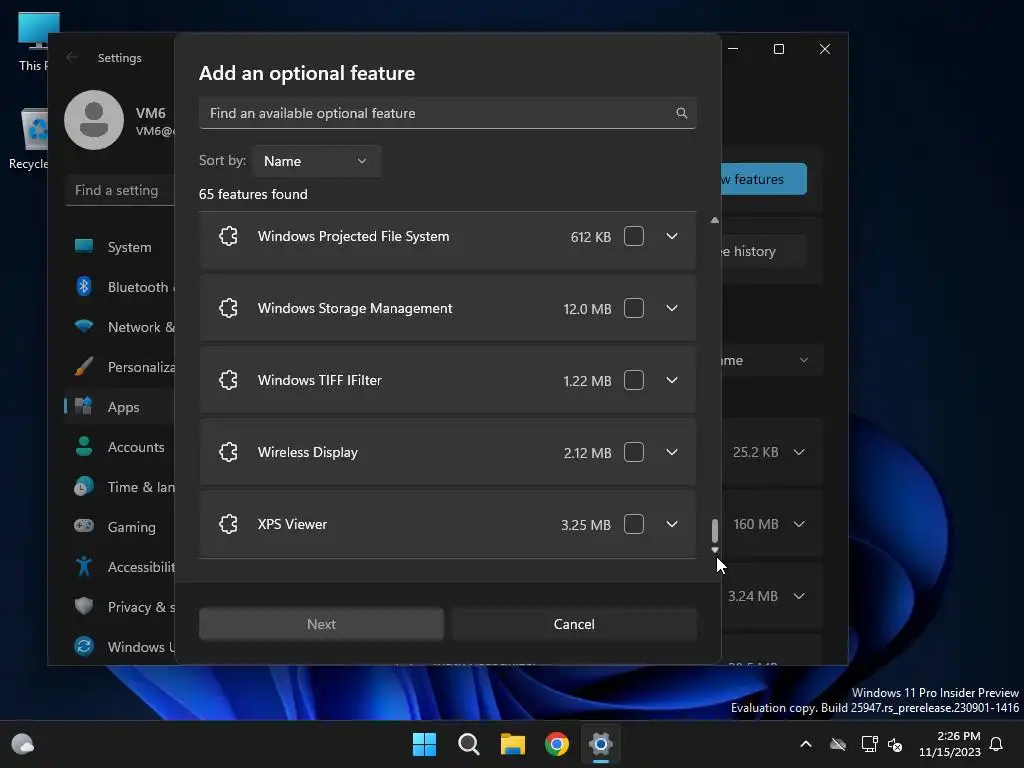Click the Windows TIFF IFilter puzzle icon
Viewport: 1024px width, 768px height.
(228, 380)
